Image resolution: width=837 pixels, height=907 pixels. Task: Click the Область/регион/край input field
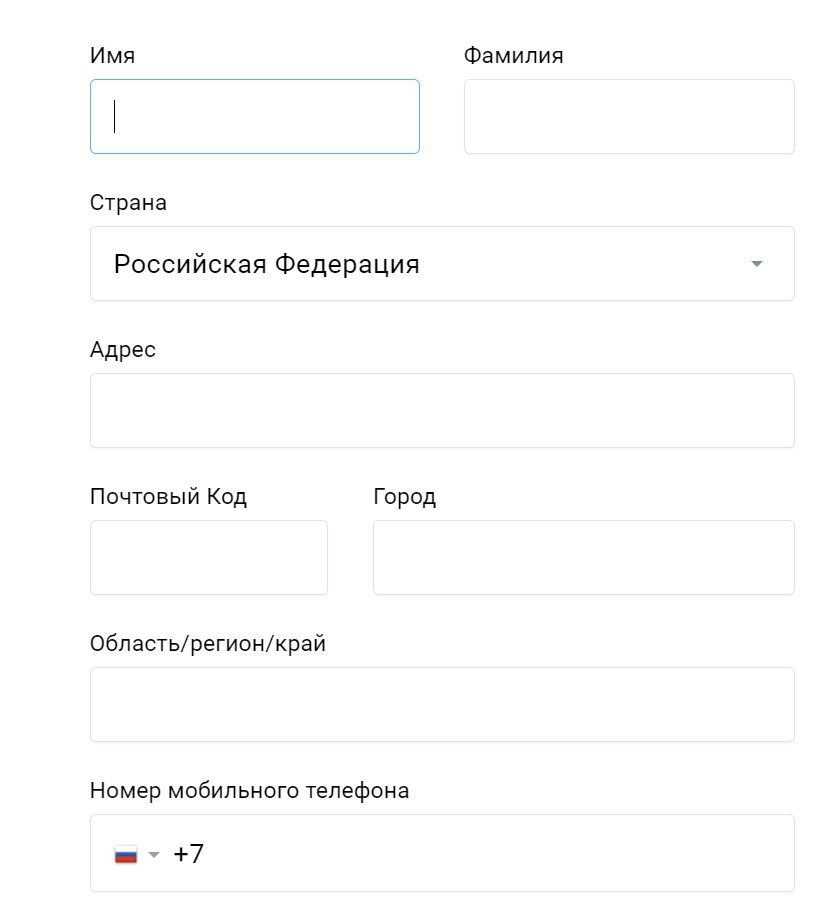442,705
